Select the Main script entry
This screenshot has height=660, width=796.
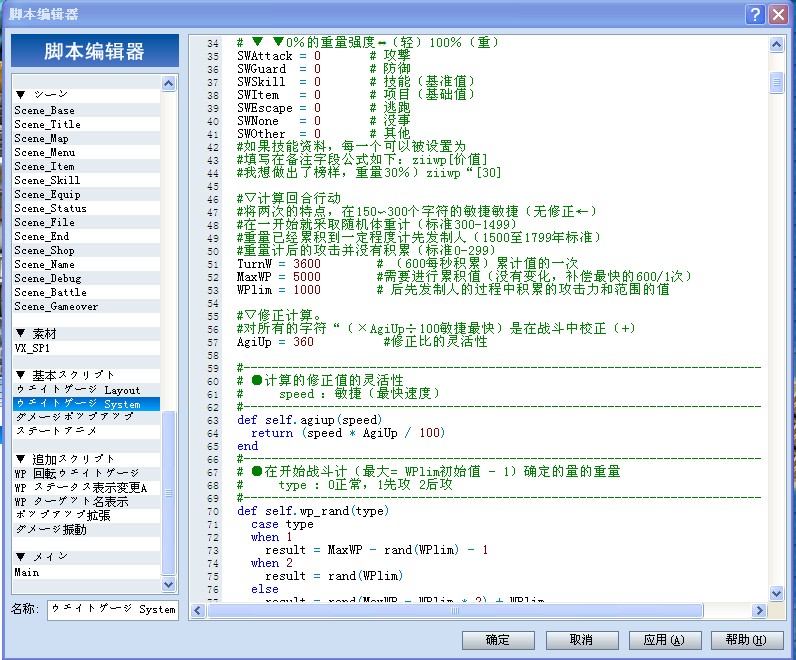click(x=87, y=572)
